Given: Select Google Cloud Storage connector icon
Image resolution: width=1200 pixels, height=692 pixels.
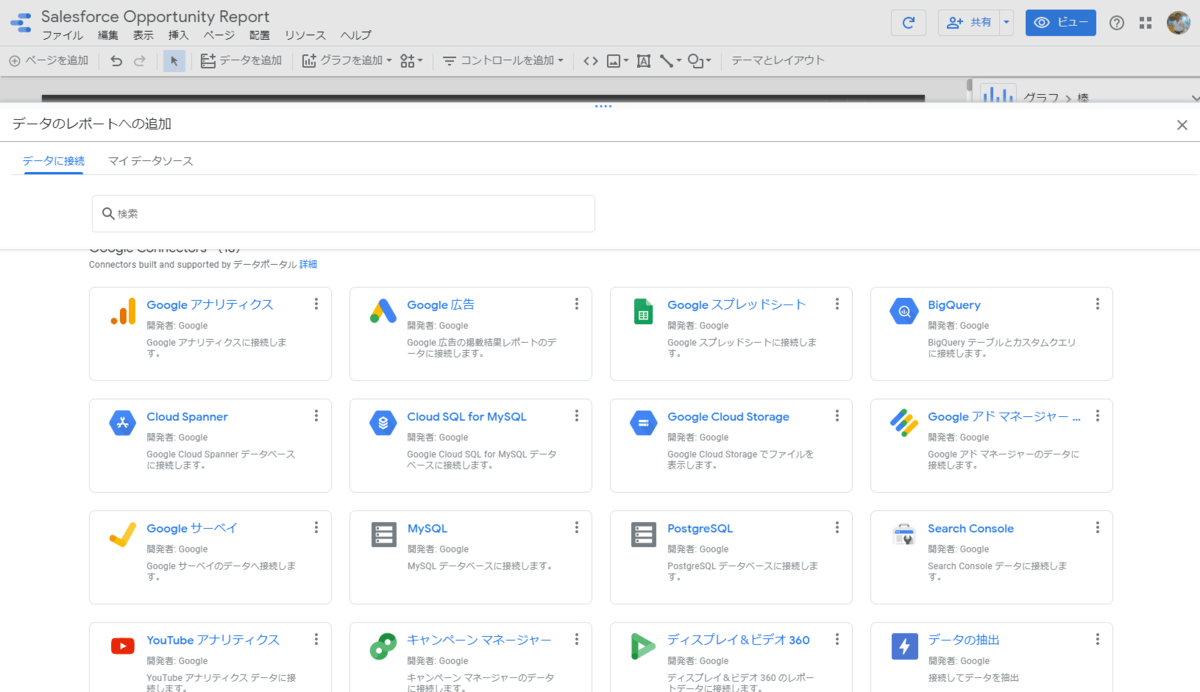Looking at the screenshot, I should 643,424.
